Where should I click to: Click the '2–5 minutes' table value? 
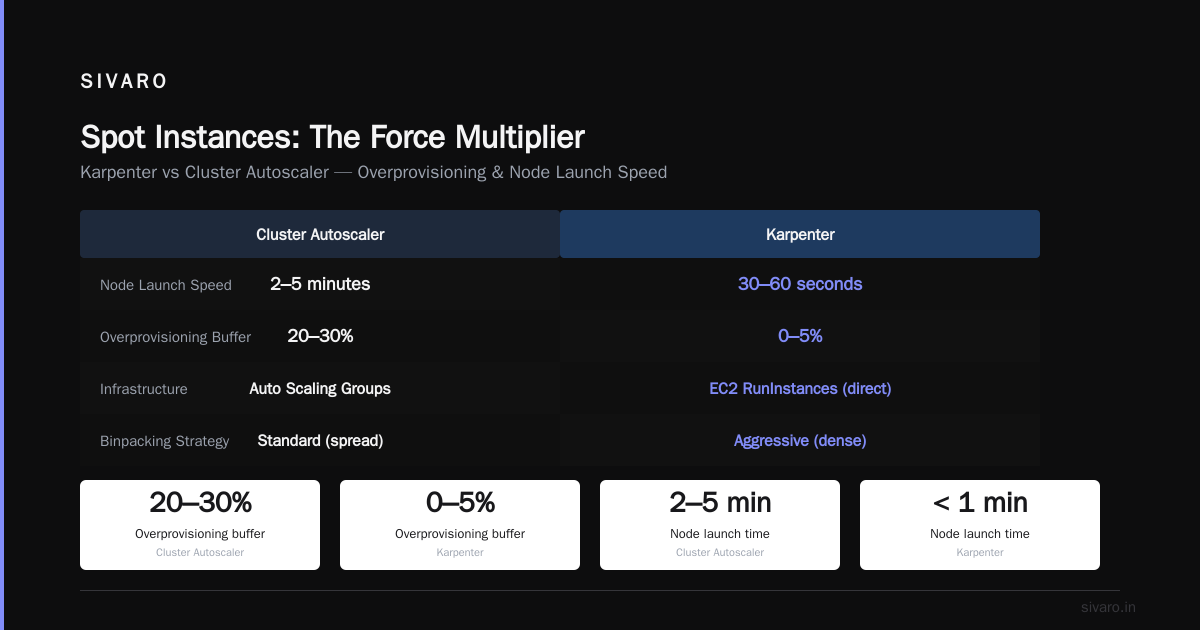click(x=320, y=284)
